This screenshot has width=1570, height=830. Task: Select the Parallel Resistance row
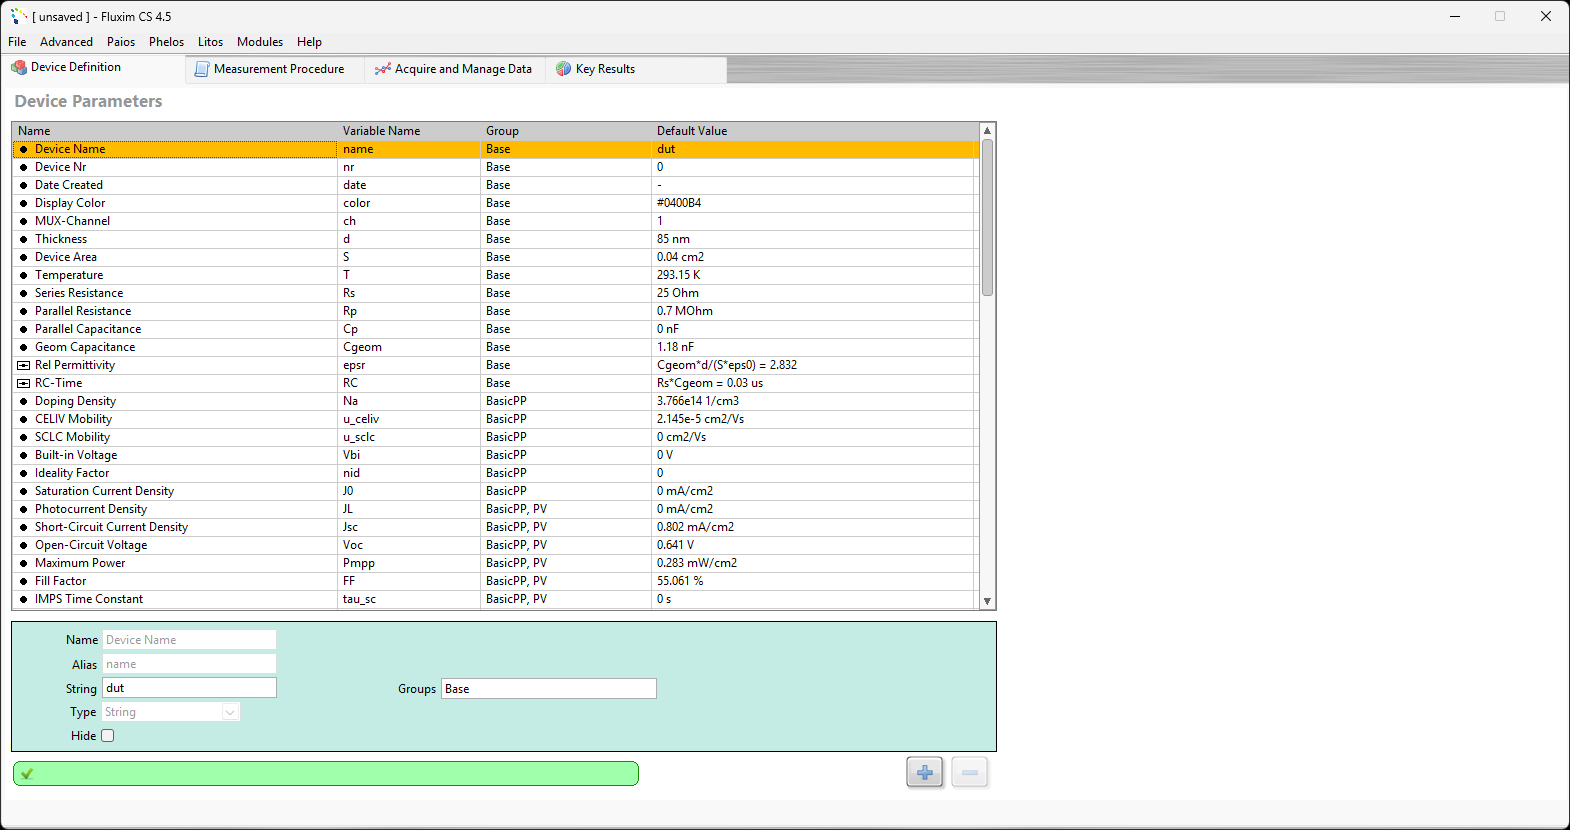[x=495, y=311]
